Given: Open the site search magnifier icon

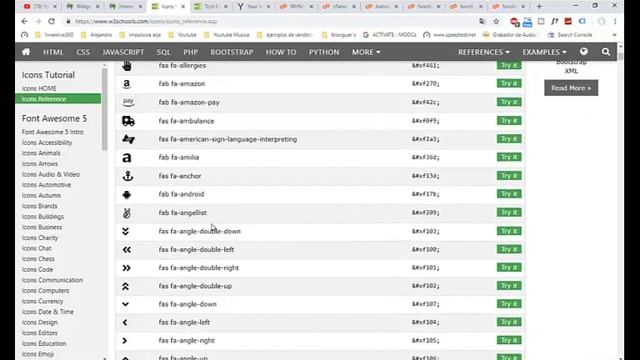Looking at the screenshot, I should [606, 52].
